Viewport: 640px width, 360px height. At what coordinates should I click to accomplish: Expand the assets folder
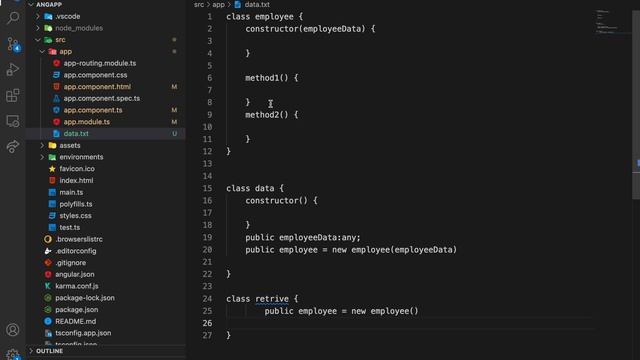point(42,145)
